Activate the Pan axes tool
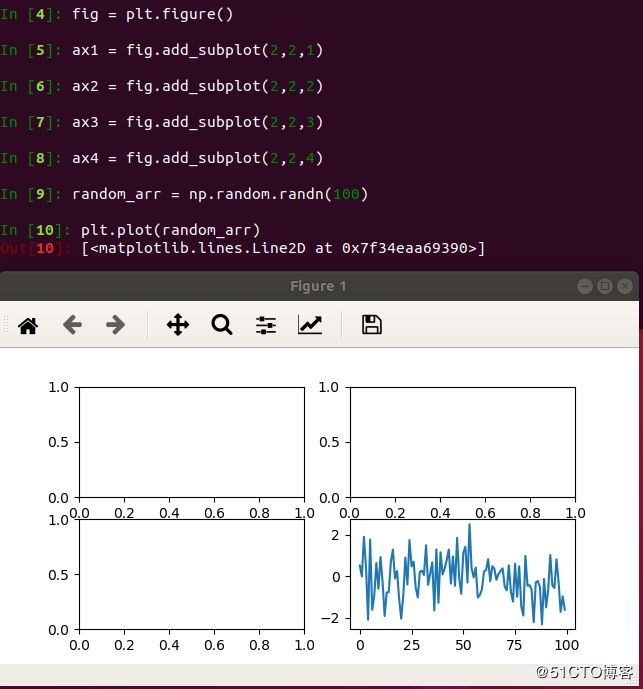643x689 pixels. tap(178, 325)
